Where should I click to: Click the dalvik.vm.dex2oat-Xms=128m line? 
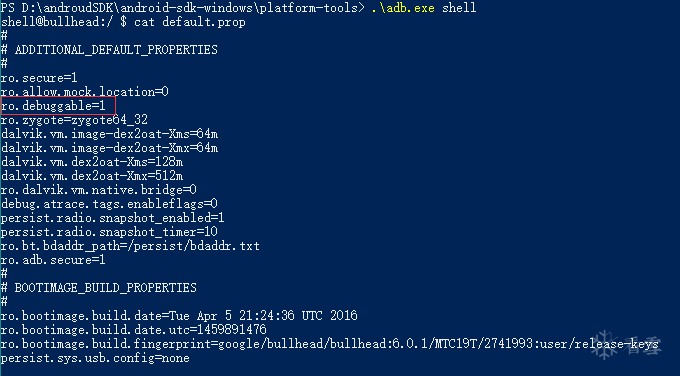tap(92, 162)
